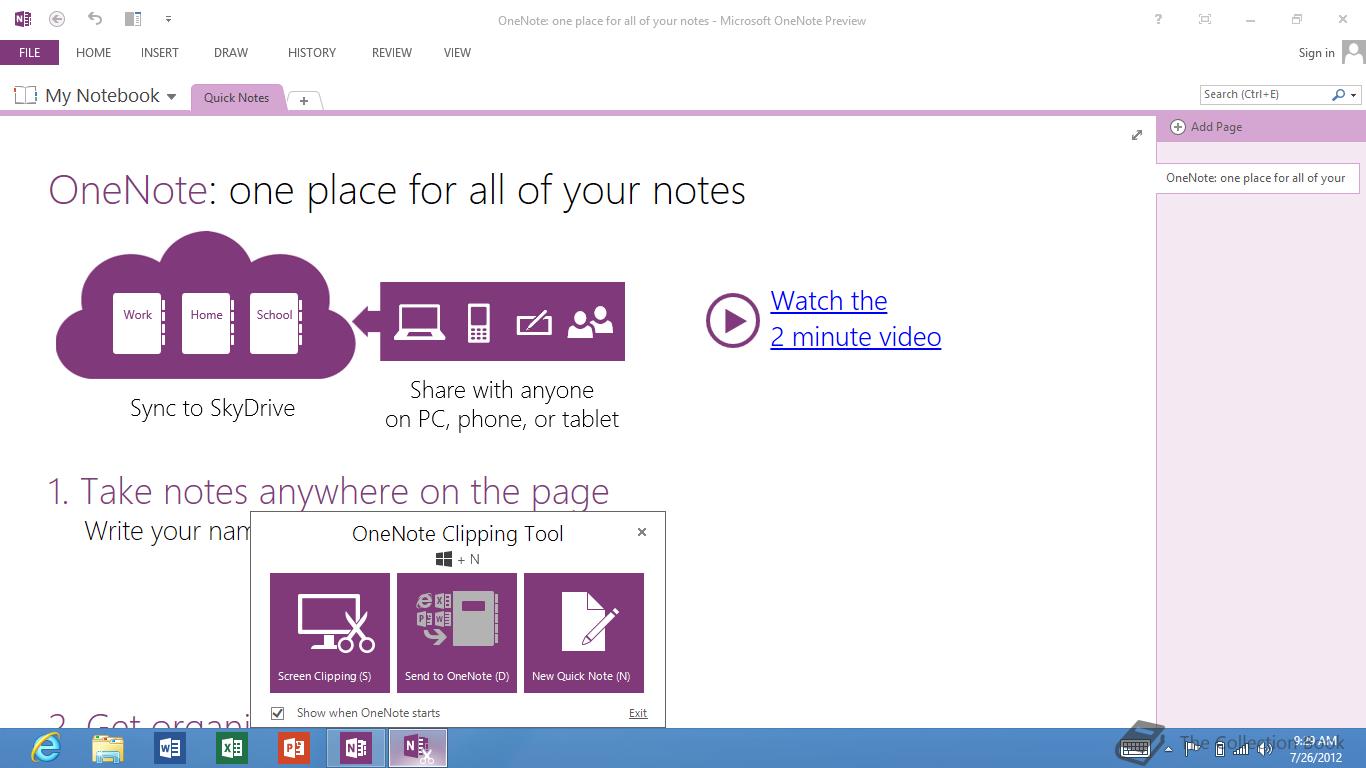Toggle Full Page View icon in title bar
This screenshot has height=768, width=1366.
point(1204,19)
